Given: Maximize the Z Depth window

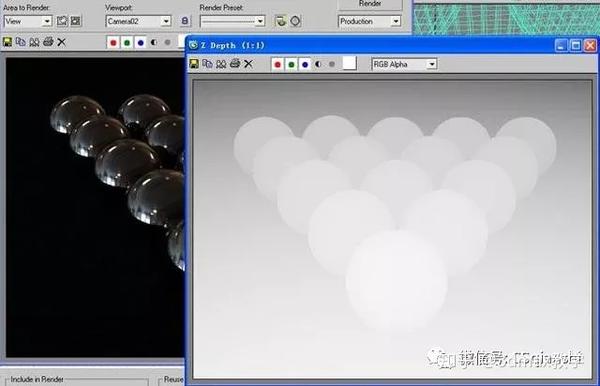Looking at the screenshot, I should click(576, 46).
